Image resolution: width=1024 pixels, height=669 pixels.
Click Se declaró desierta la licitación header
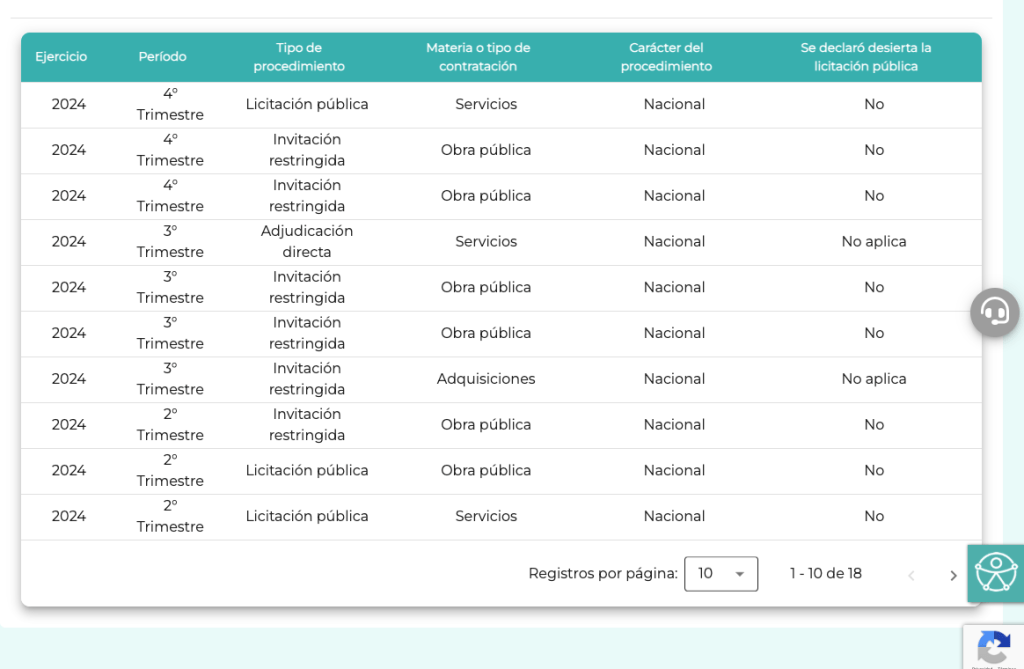865,57
